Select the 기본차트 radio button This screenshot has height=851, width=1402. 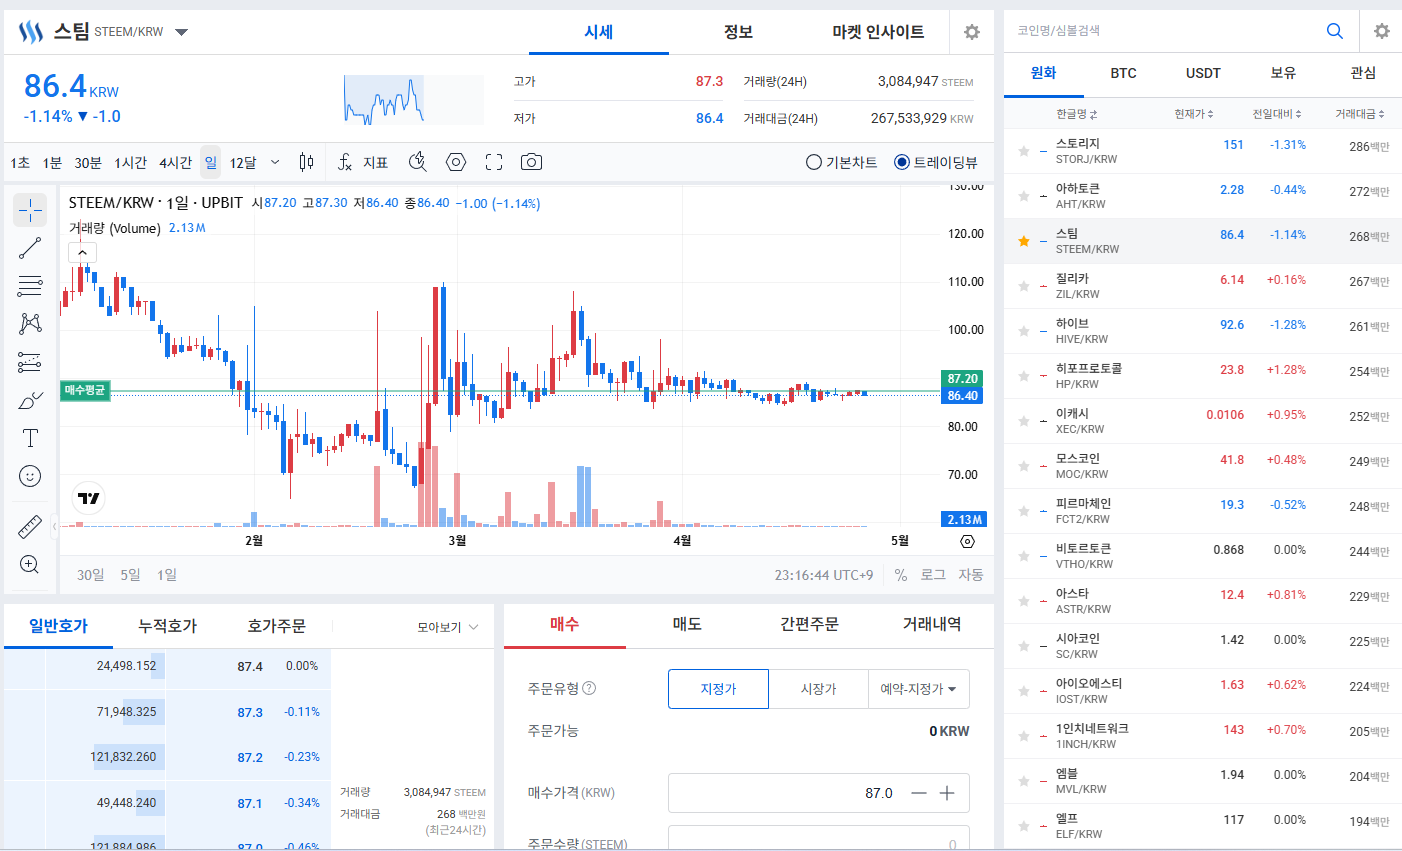(814, 162)
